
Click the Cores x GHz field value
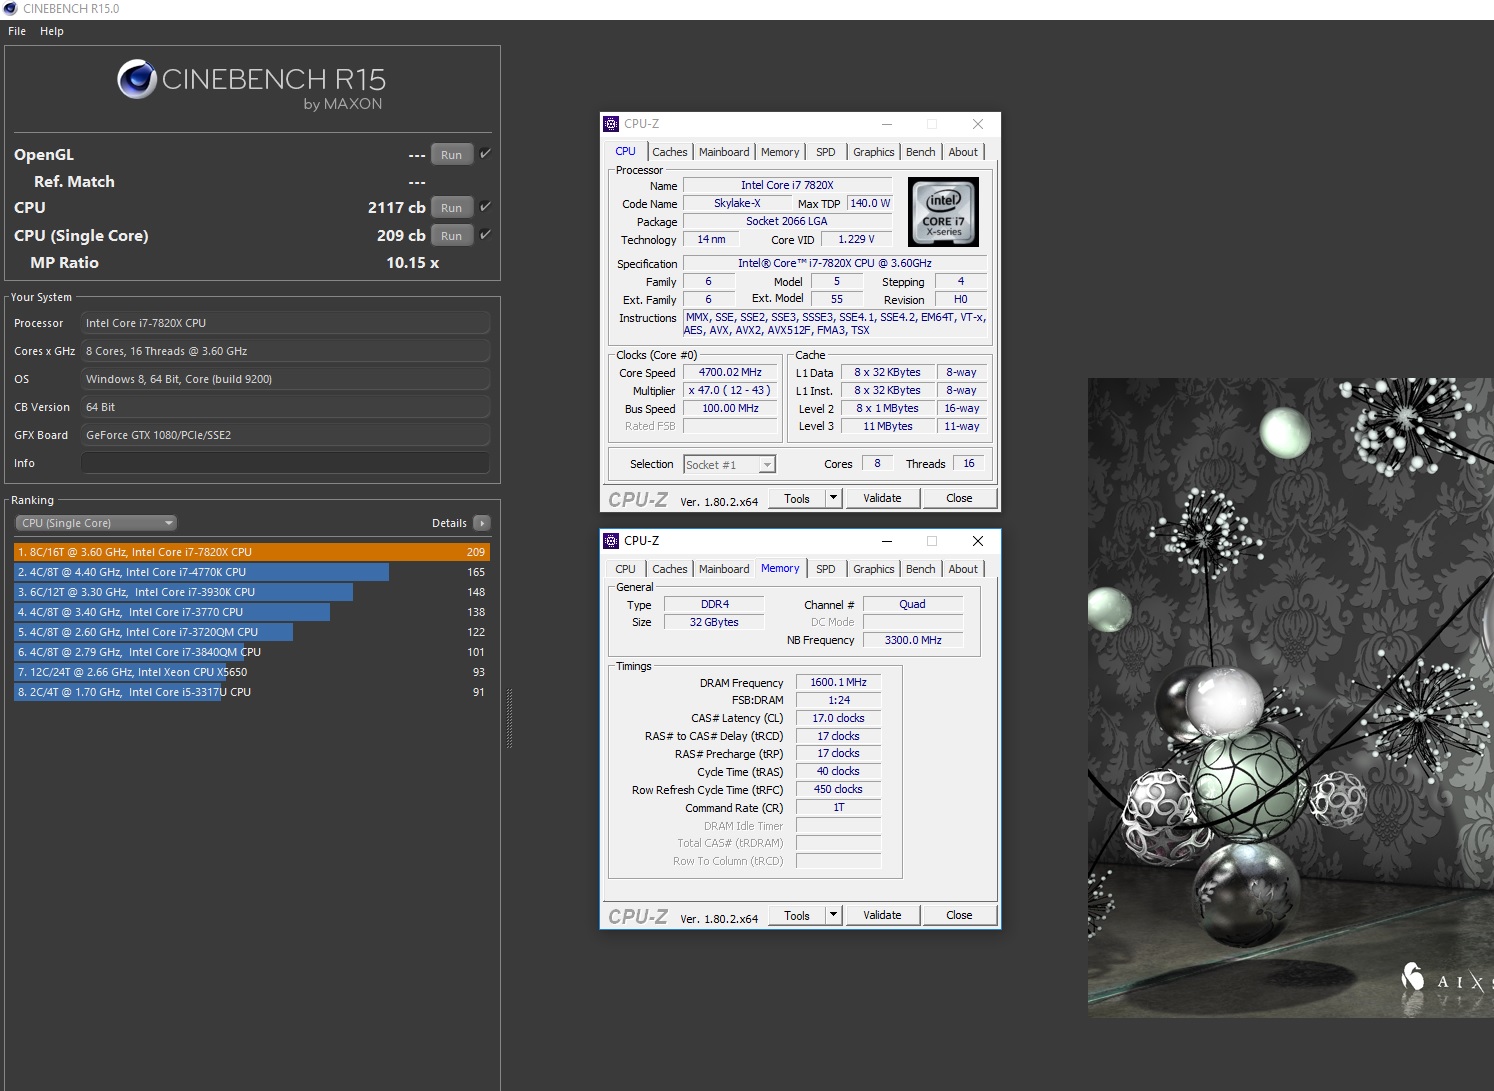(285, 351)
